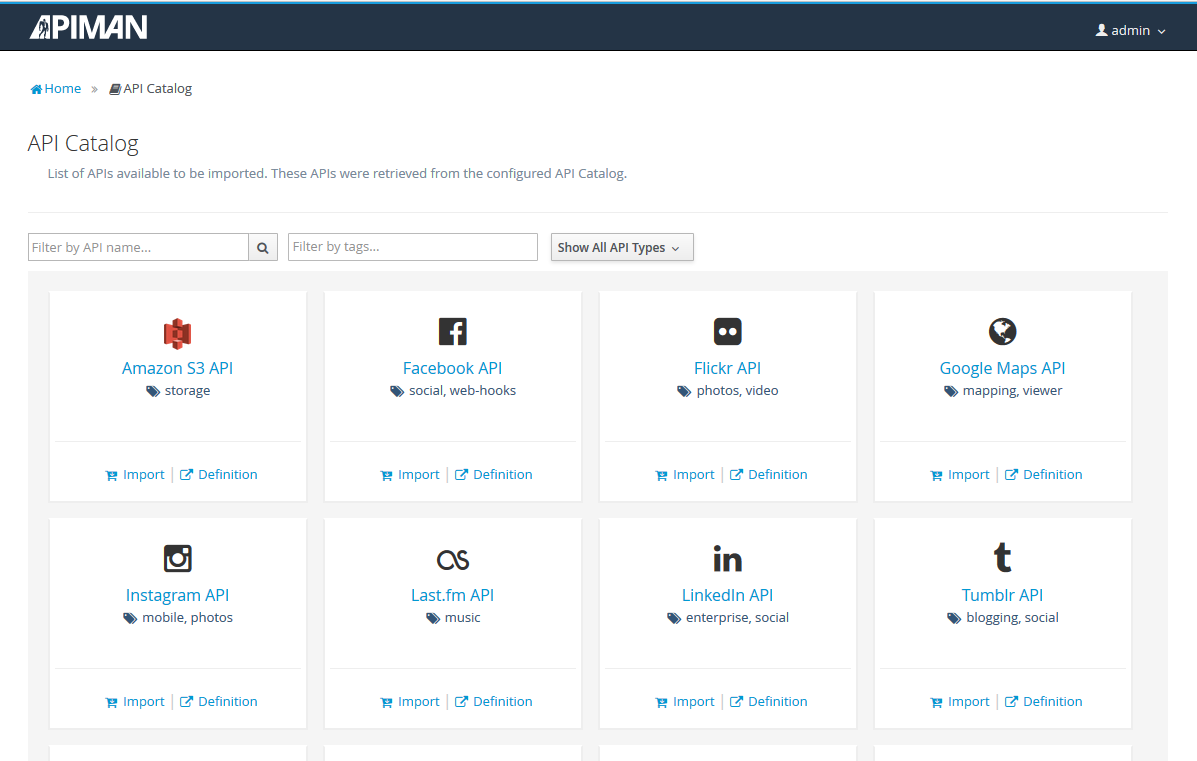Click the 'mobile, photos' tag text
The image size is (1197, 761).
click(x=188, y=618)
